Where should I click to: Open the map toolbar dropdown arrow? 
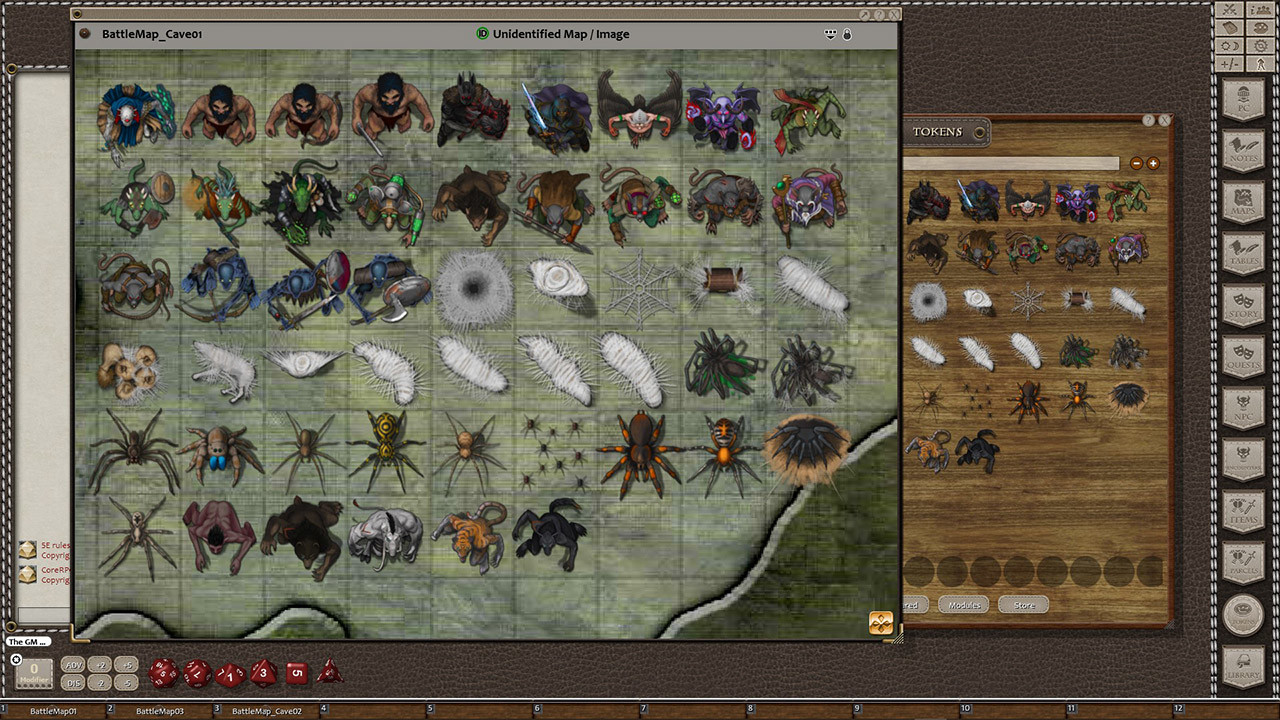coord(830,34)
